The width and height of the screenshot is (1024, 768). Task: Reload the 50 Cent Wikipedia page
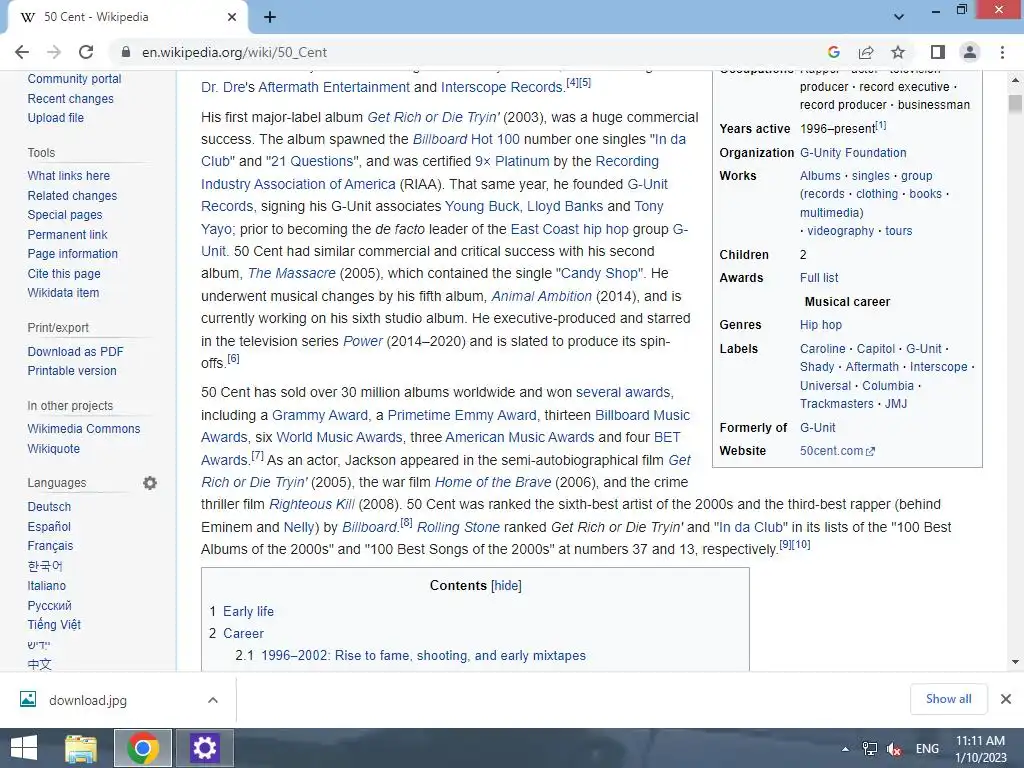[86, 52]
